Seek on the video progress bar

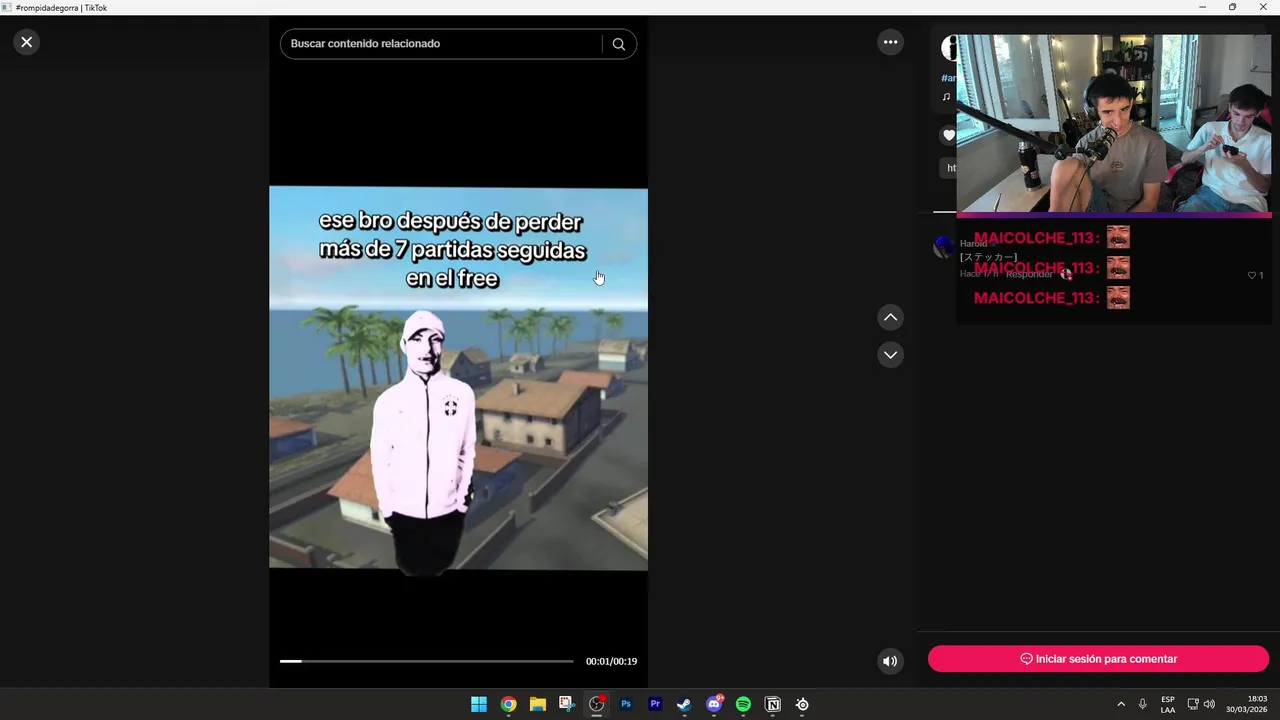click(427, 661)
